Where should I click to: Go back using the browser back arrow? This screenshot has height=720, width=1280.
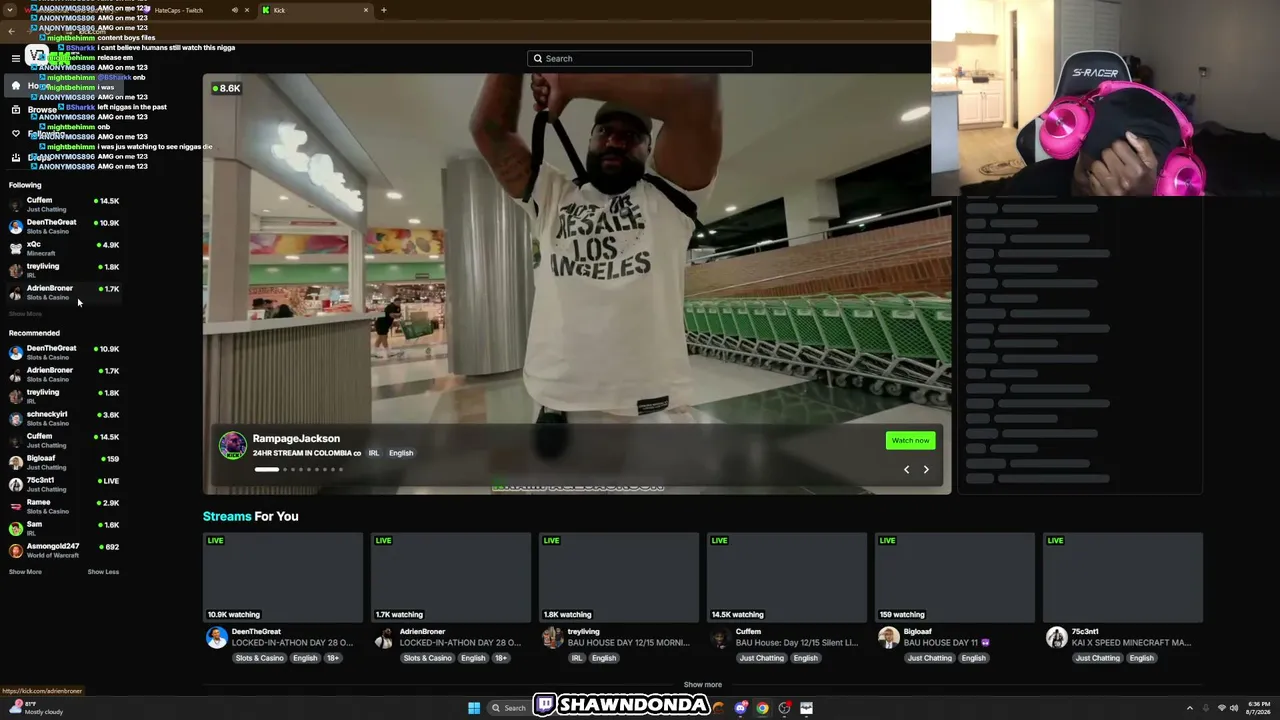(x=11, y=31)
